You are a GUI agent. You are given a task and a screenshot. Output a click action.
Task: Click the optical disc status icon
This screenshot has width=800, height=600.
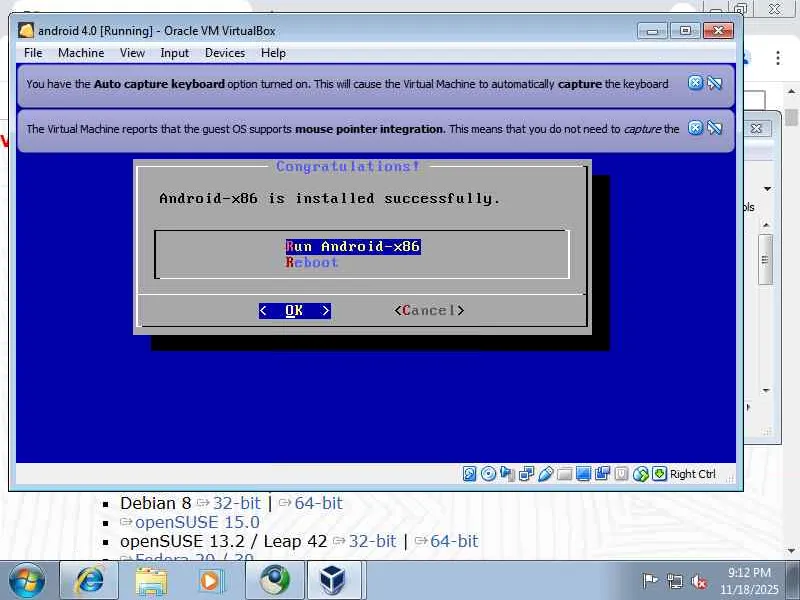point(488,474)
